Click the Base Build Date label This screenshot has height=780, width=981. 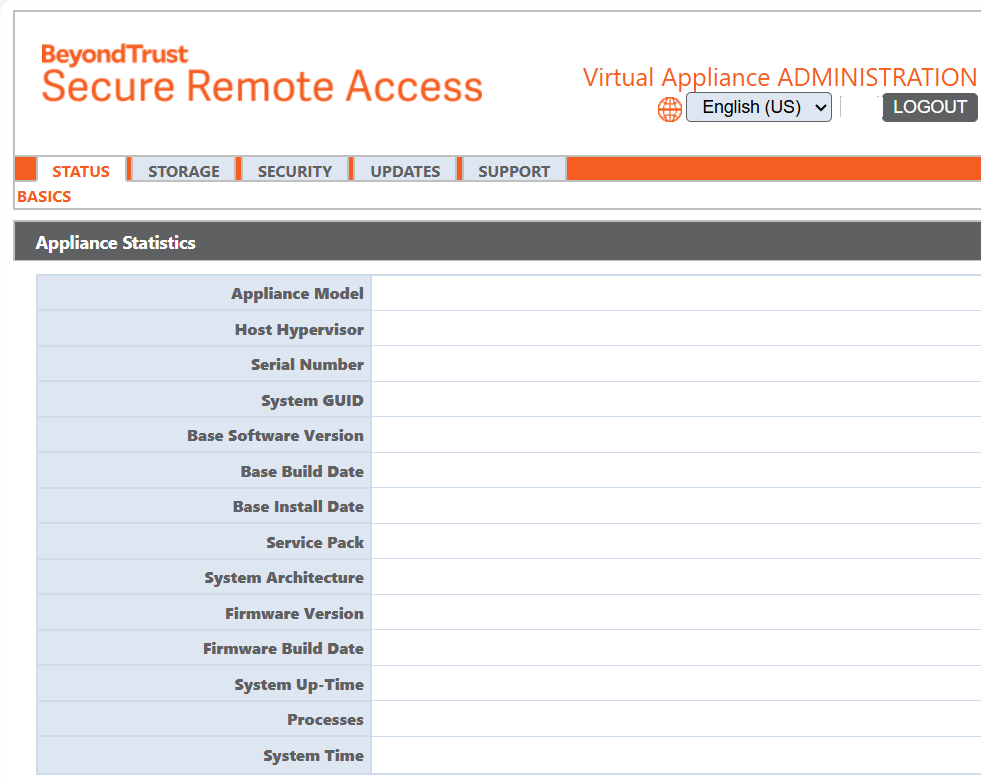point(302,472)
